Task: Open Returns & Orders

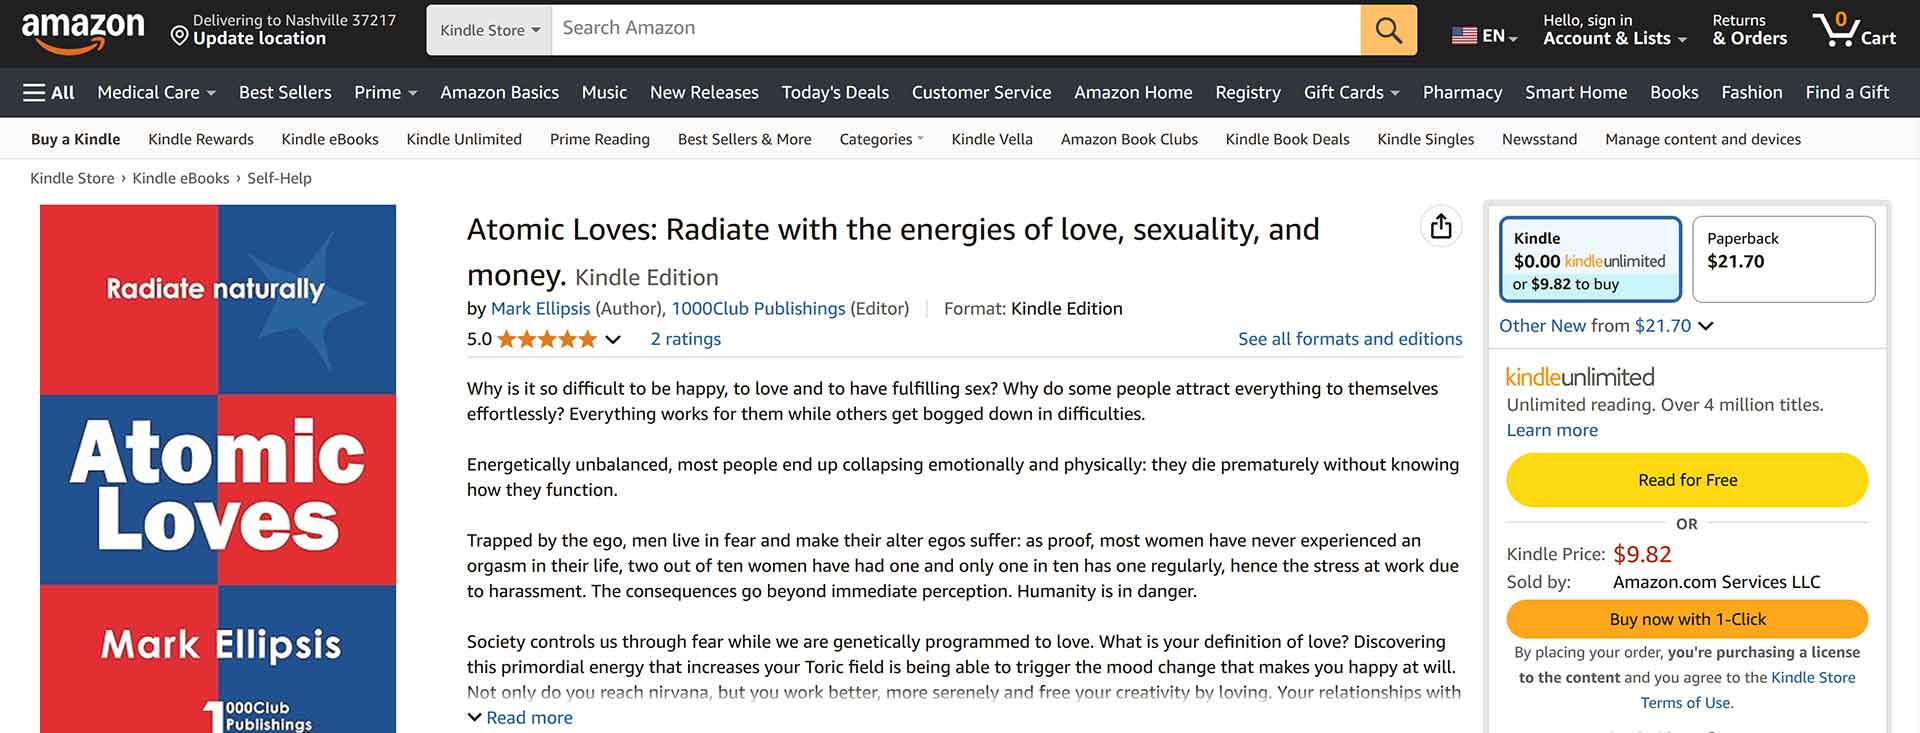Action: coord(1749,30)
